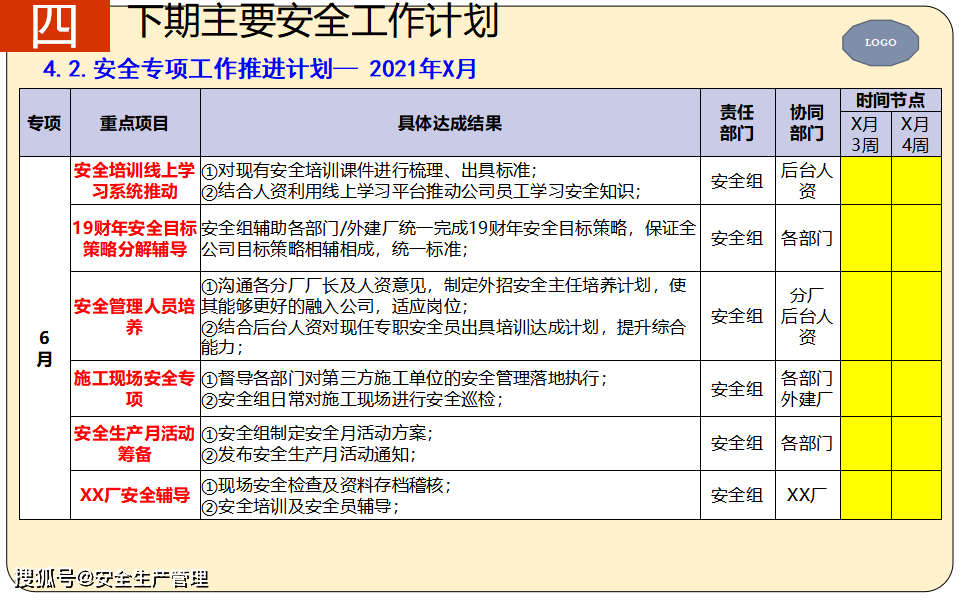Click the subtitle 4.2.安全专项工作推进计划
This screenshot has width=960, height=600.
(x=260, y=69)
